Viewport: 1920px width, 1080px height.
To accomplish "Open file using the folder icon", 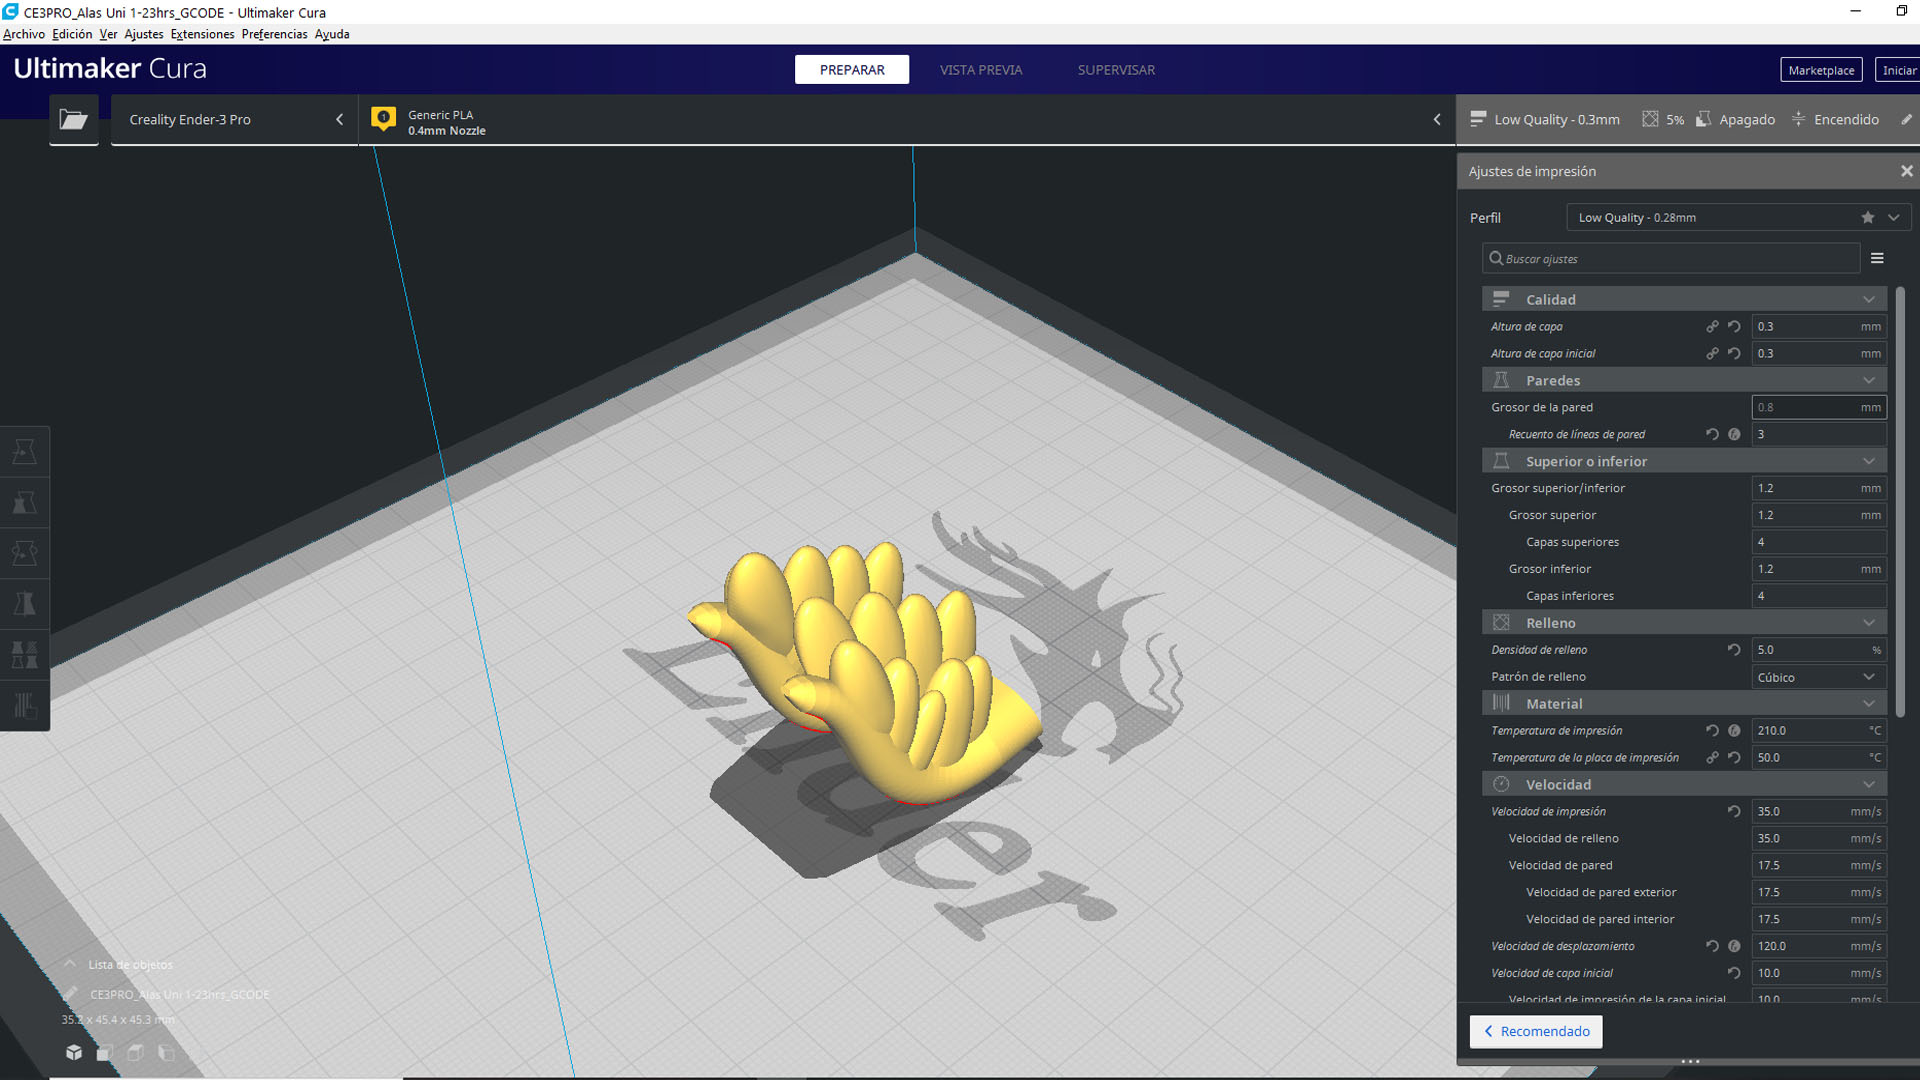I will 73,120.
